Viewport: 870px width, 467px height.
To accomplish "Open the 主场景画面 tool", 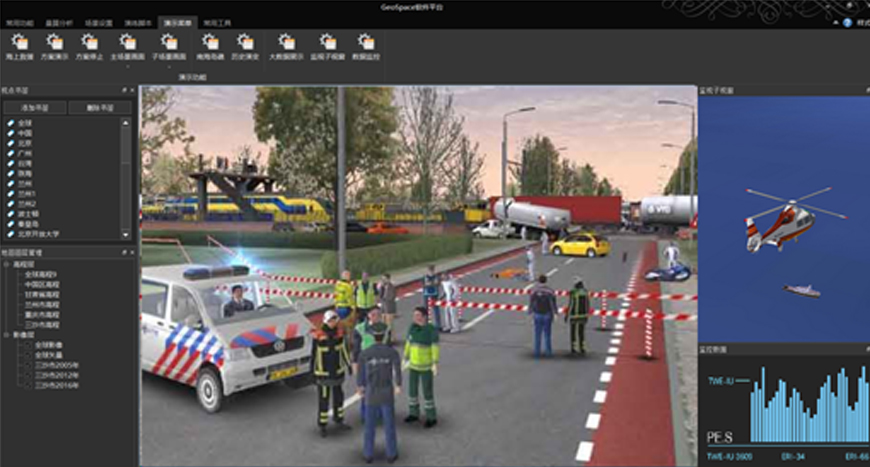I will (127, 46).
